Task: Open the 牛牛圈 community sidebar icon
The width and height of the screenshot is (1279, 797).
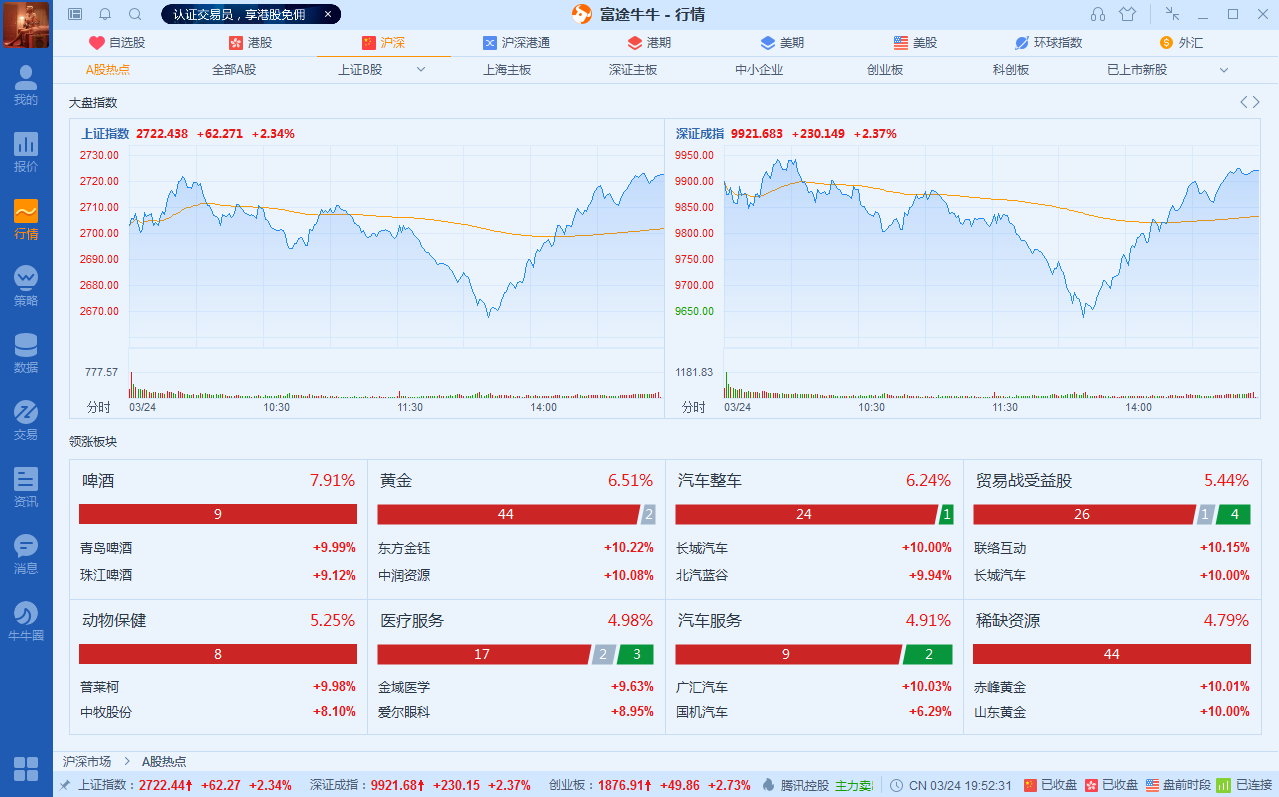Action: coord(26,621)
